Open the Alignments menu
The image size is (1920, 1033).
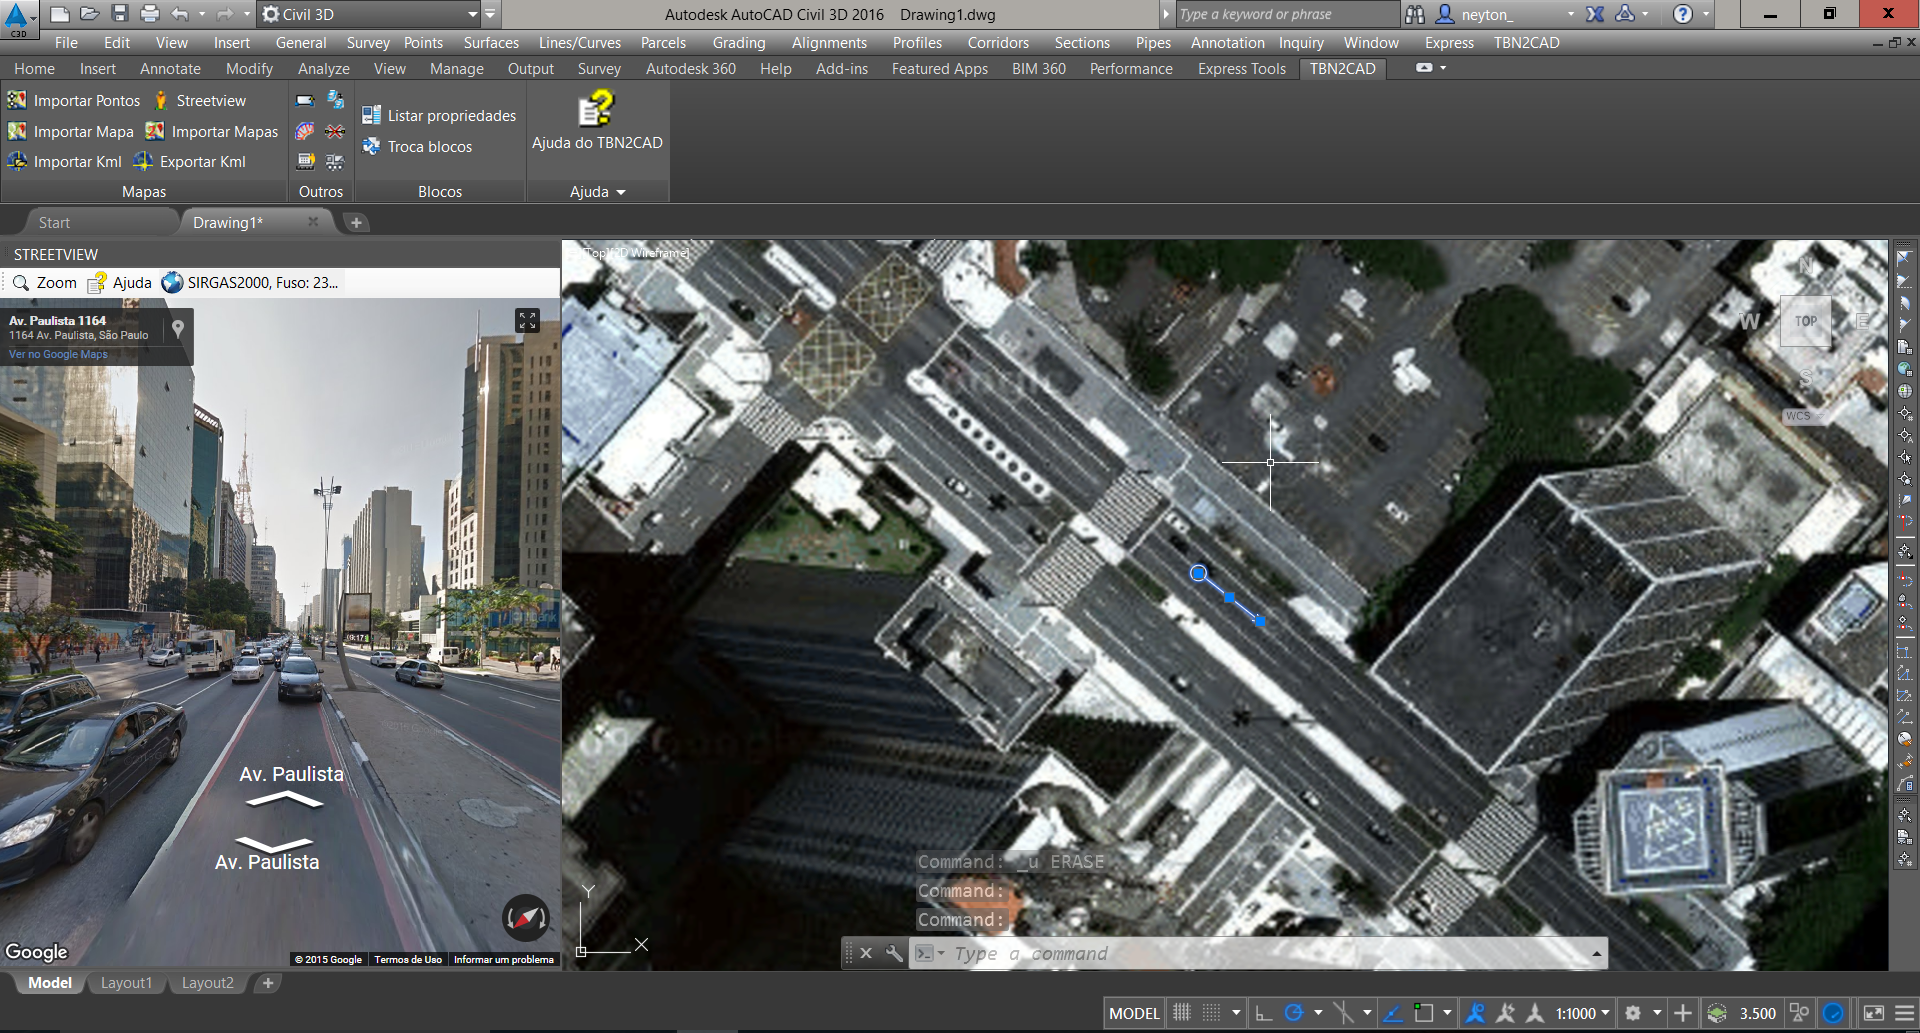tap(828, 43)
